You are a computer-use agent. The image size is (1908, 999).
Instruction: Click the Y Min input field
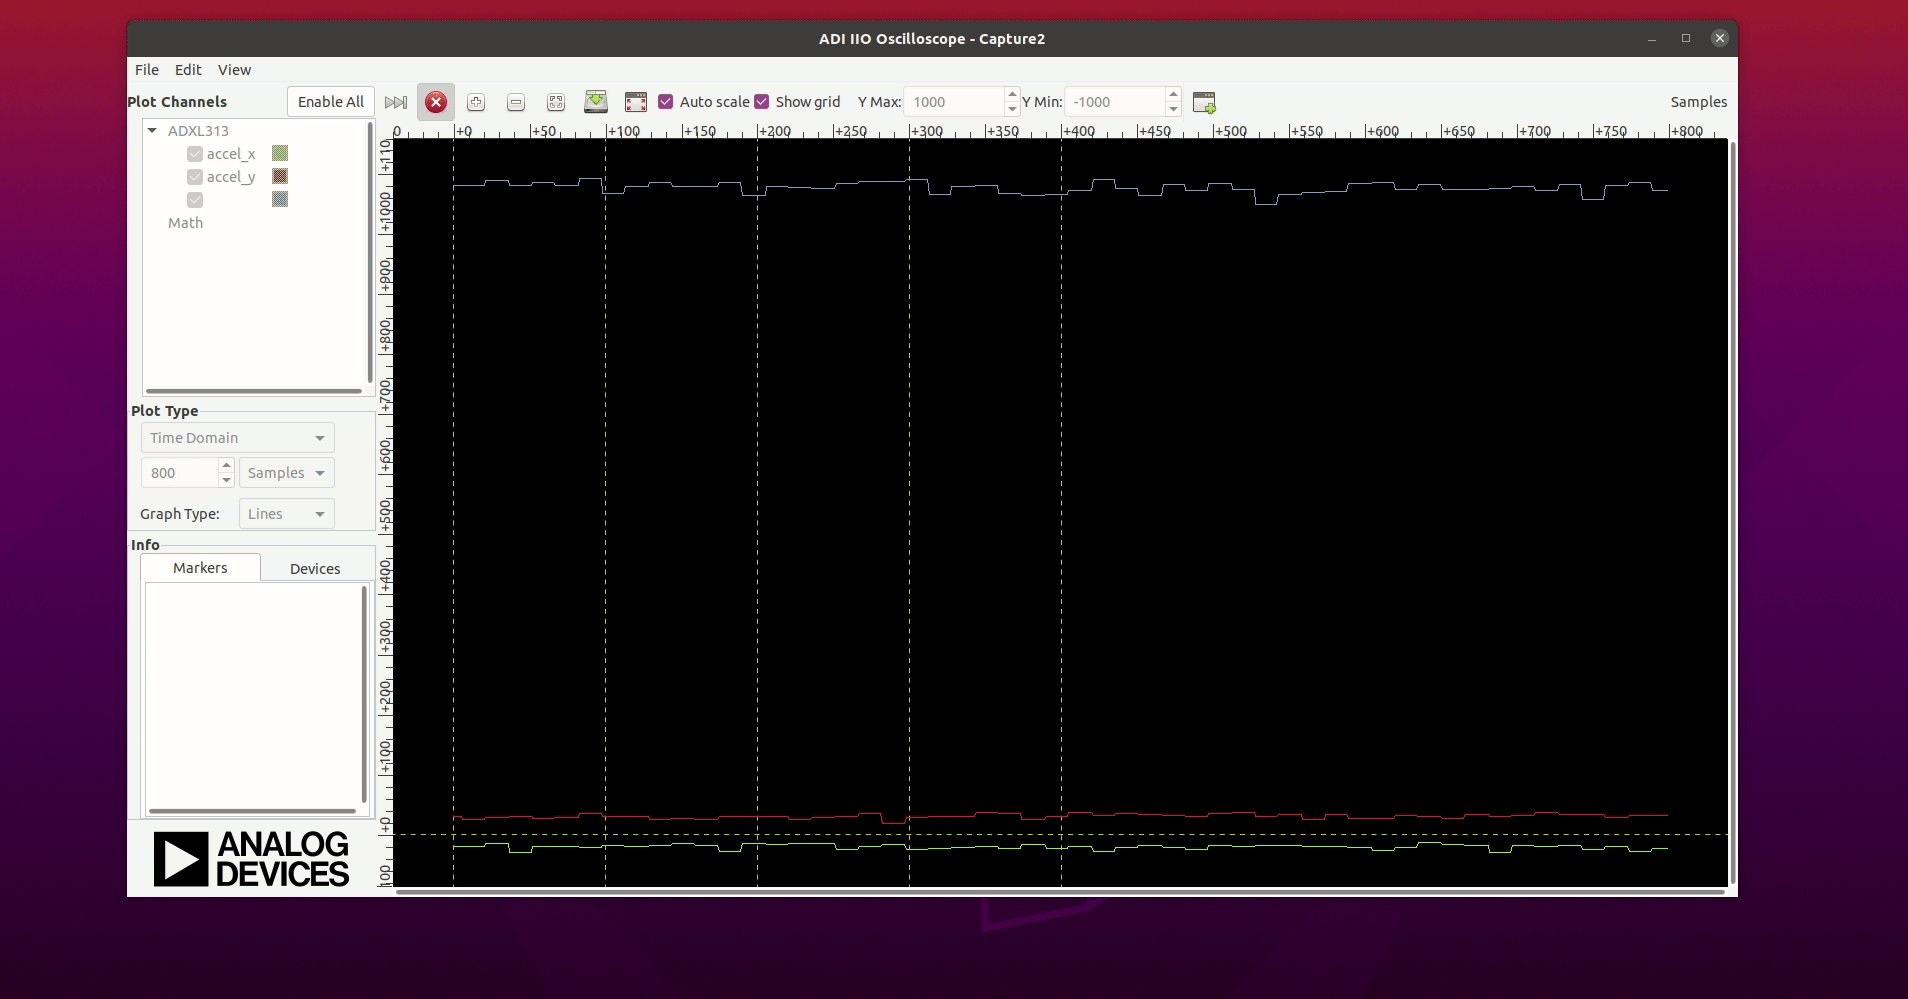click(1115, 102)
